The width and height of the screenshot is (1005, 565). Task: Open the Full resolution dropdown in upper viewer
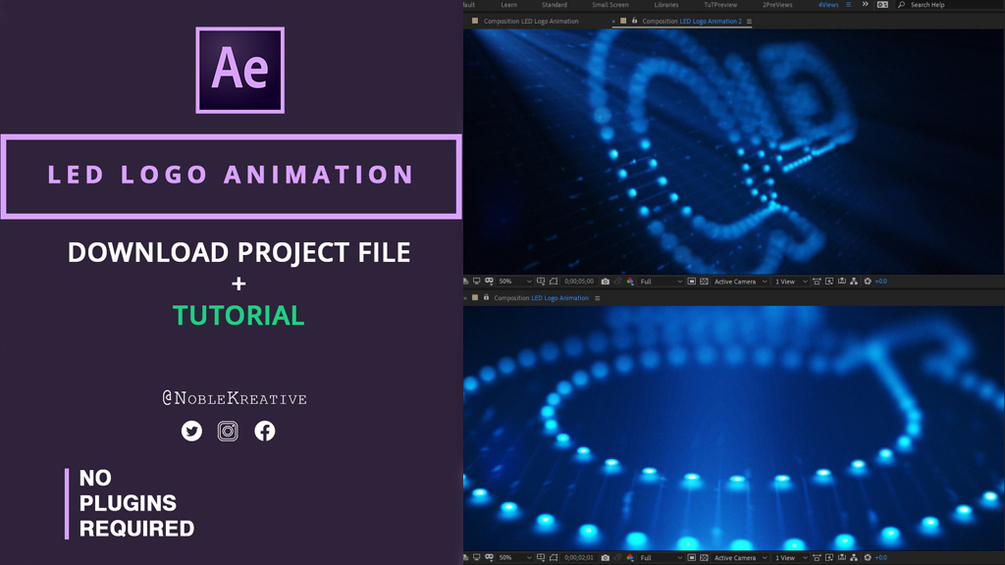(x=661, y=281)
